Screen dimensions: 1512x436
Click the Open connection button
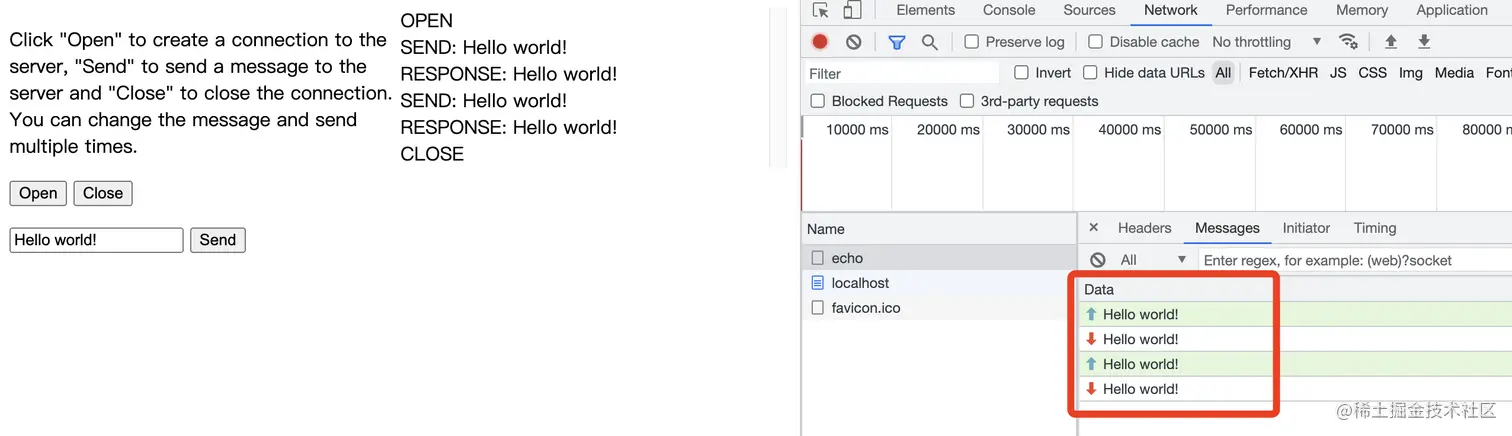point(38,193)
